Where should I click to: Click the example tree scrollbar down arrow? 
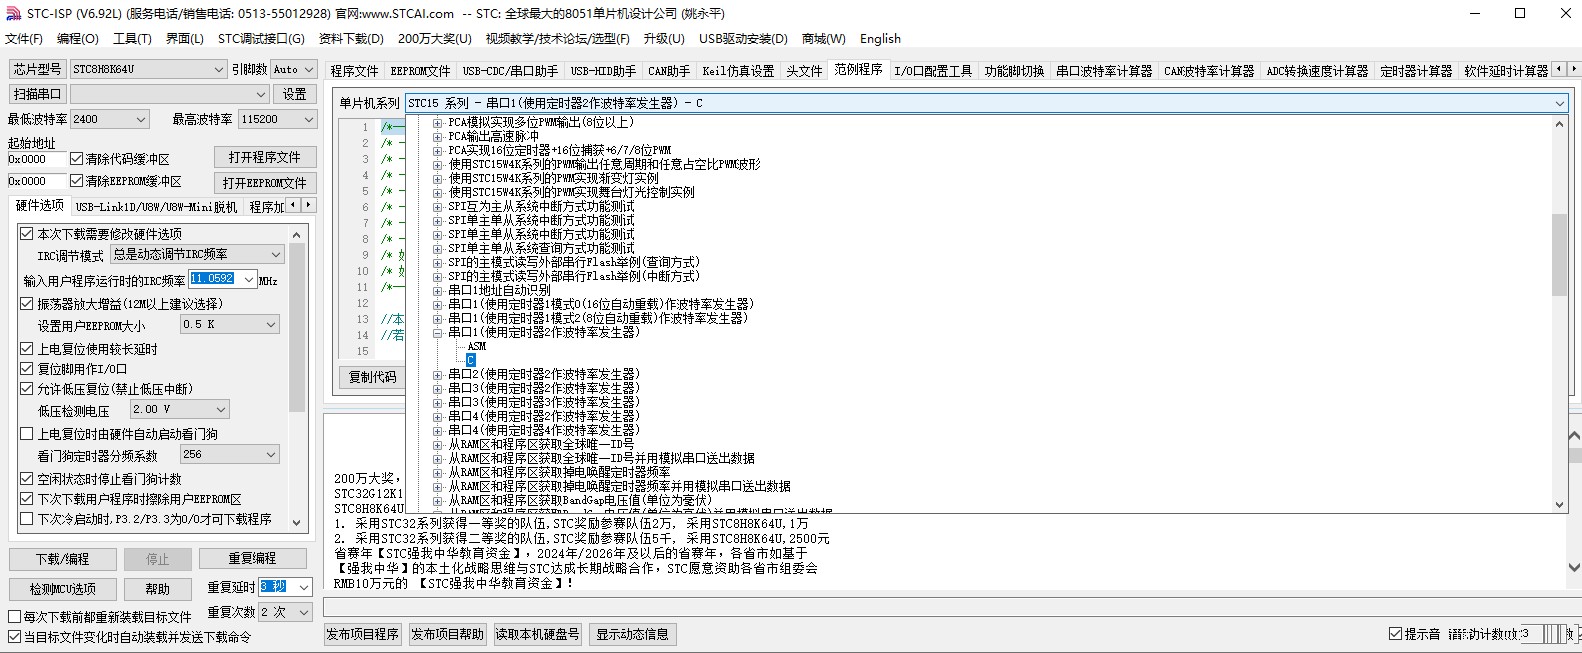1559,505
